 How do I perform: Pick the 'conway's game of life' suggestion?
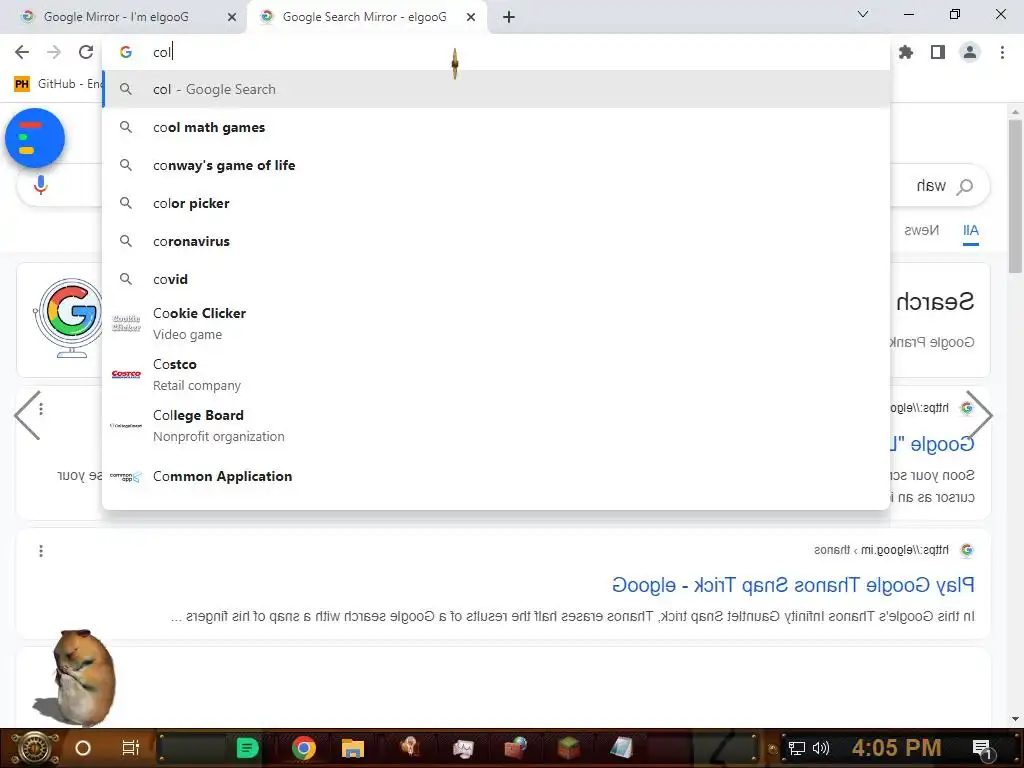(496, 165)
